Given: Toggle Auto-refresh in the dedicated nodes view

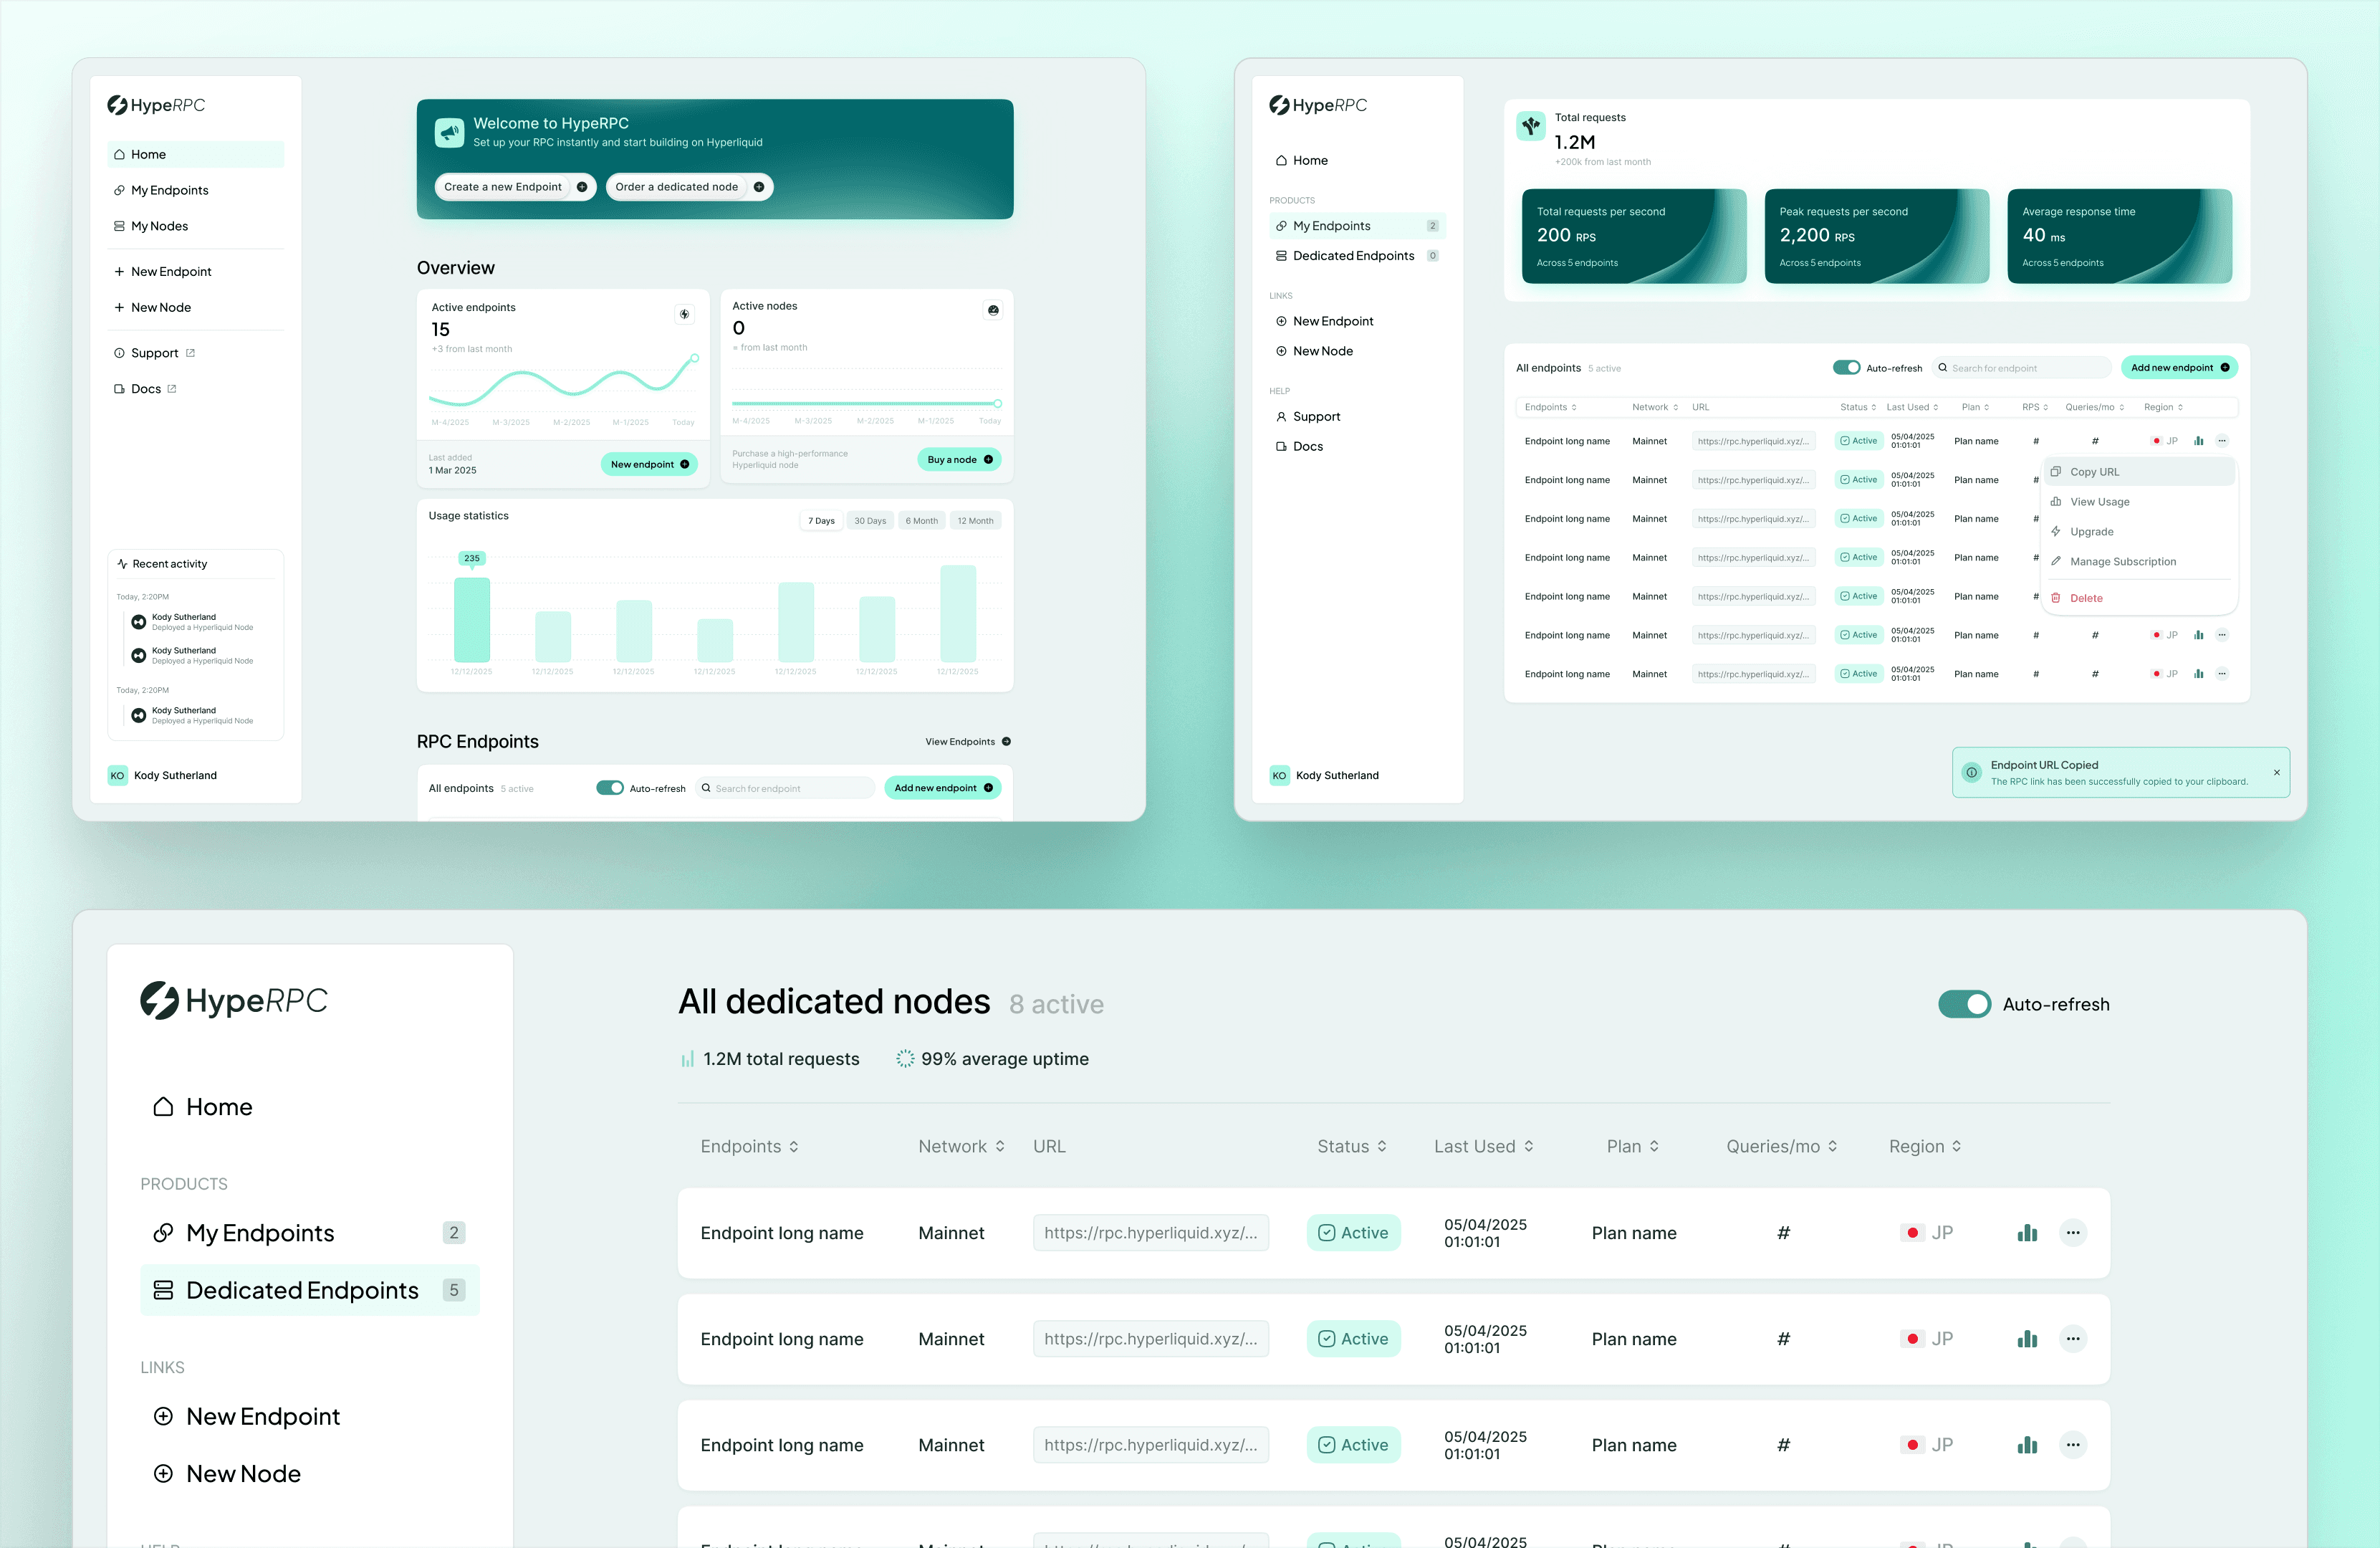Looking at the screenshot, I should pyautogui.click(x=1964, y=1004).
